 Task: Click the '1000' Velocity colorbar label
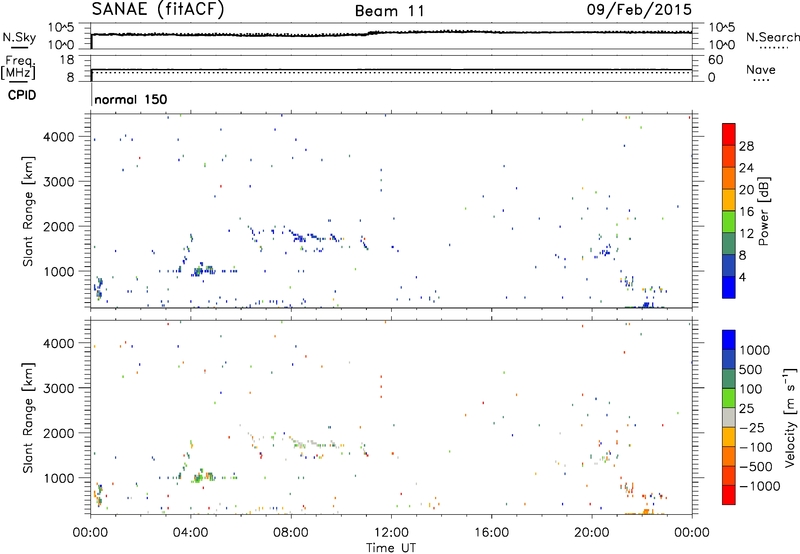pyautogui.click(x=755, y=350)
